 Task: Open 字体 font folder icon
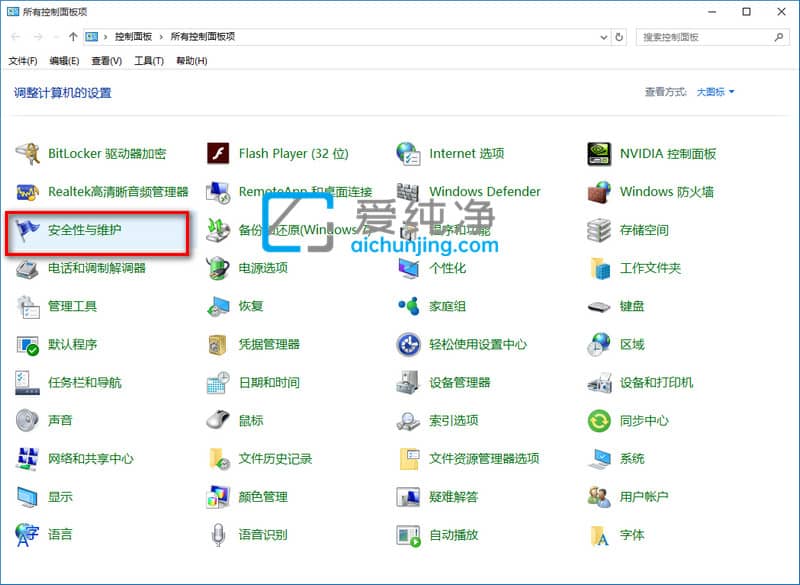(x=599, y=535)
